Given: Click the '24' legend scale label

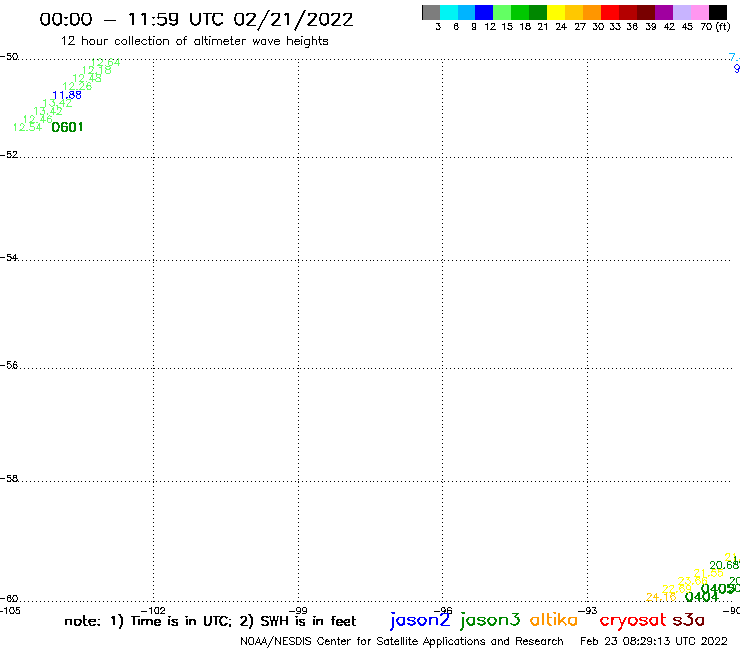Looking at the screenshot, I should [561, 27].
